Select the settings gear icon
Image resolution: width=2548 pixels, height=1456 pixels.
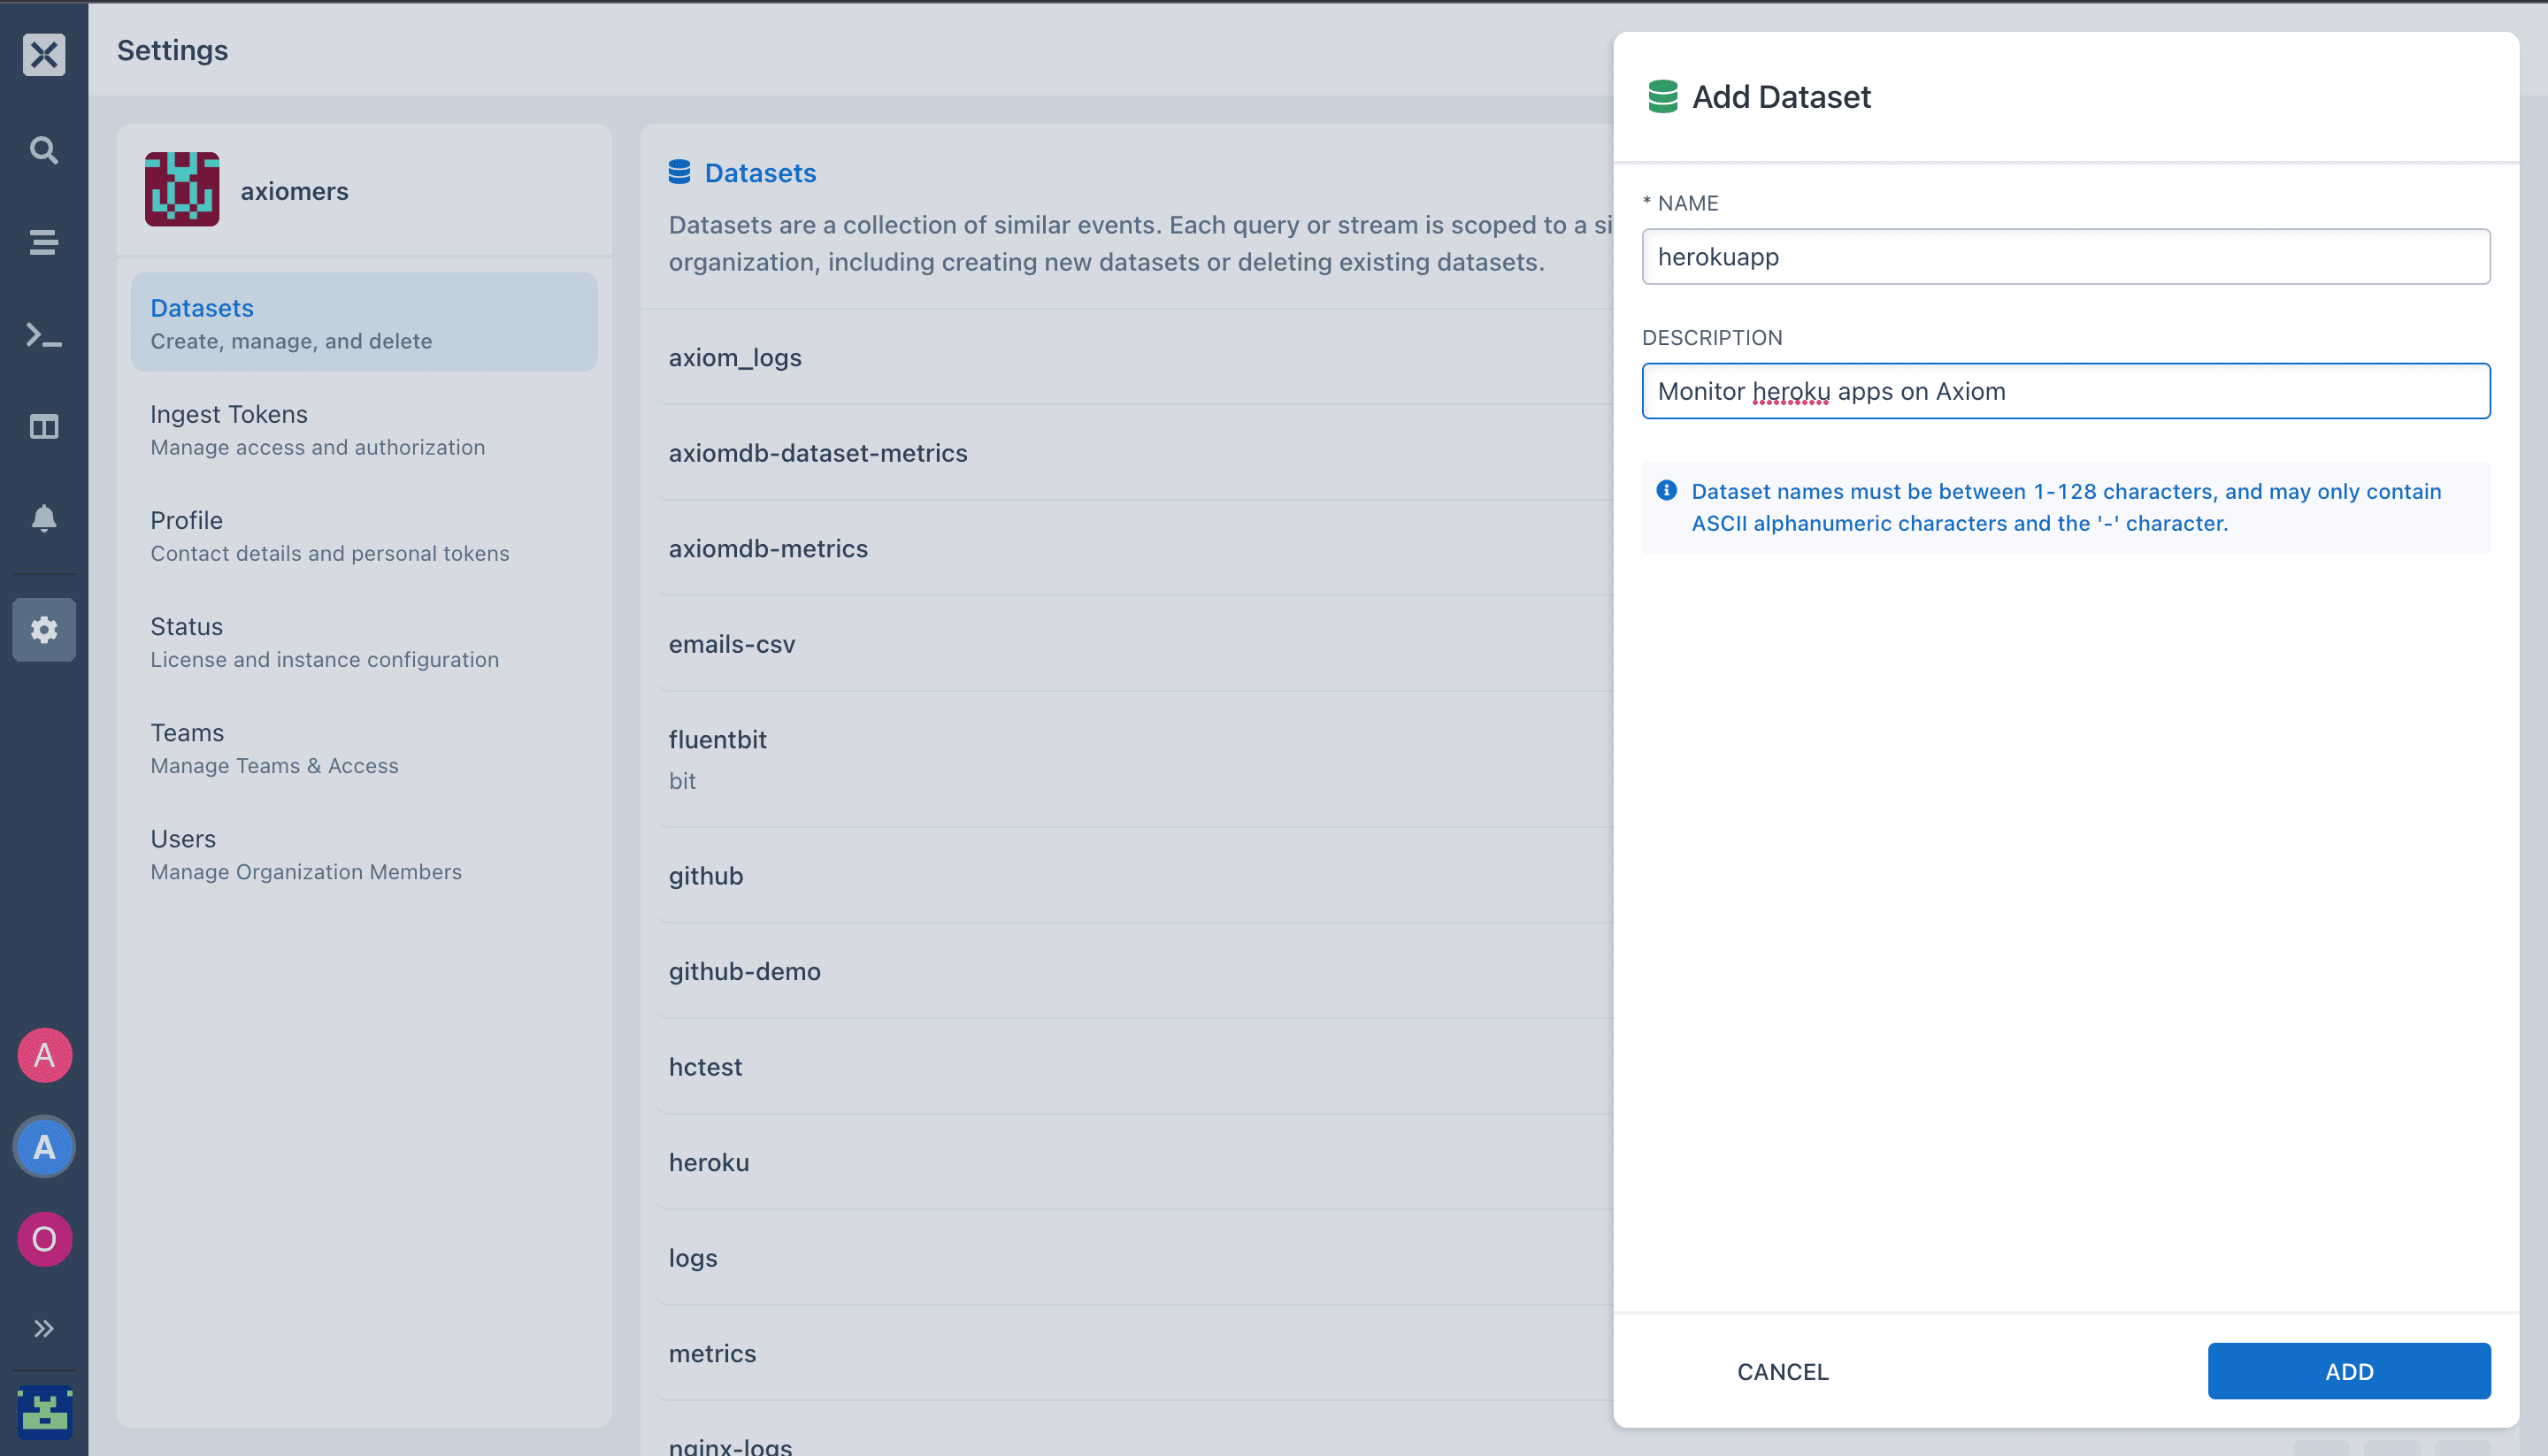coord(44,630)
